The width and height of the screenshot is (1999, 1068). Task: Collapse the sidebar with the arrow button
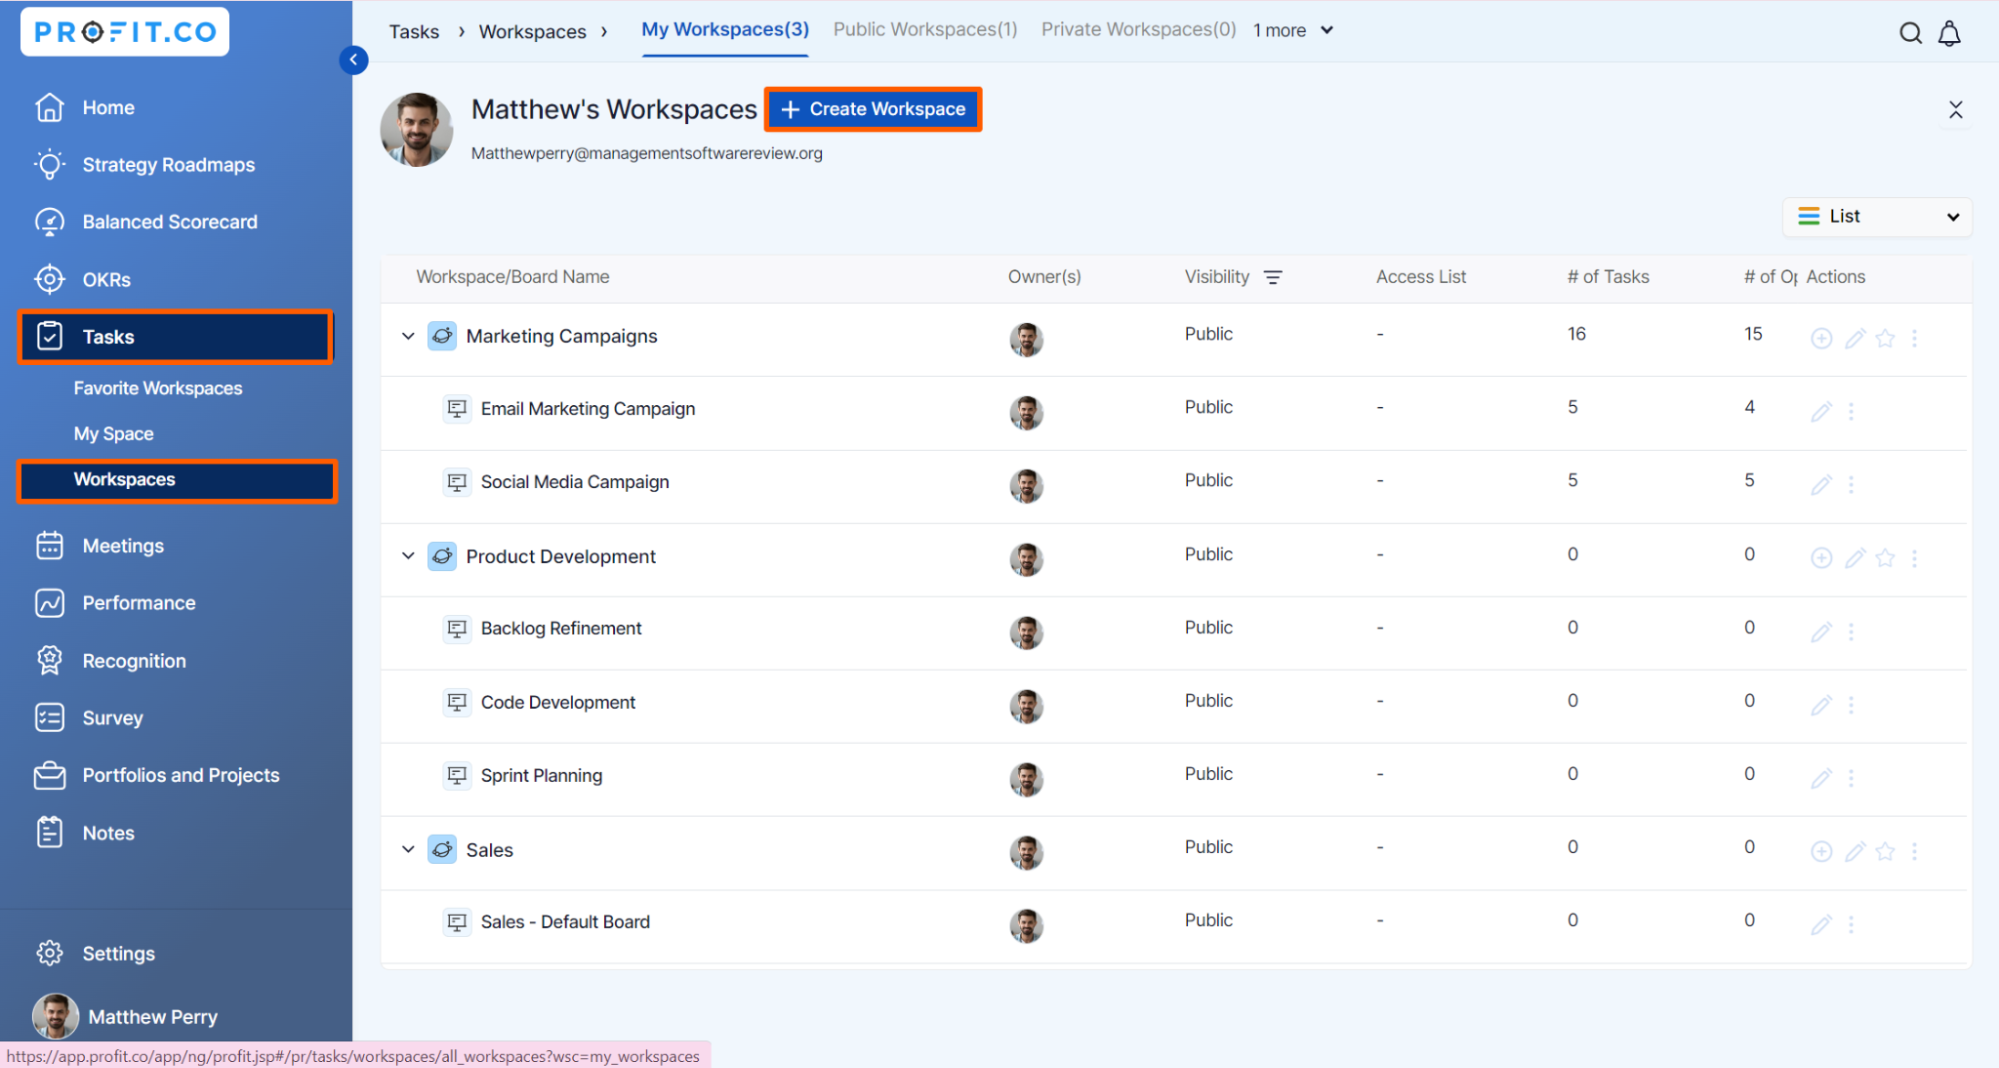click(x=353, y=60)
